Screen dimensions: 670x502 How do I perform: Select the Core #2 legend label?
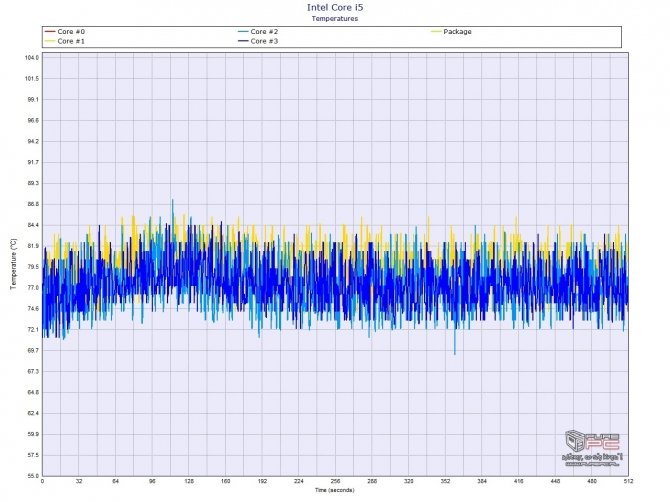tap(264, 32)
